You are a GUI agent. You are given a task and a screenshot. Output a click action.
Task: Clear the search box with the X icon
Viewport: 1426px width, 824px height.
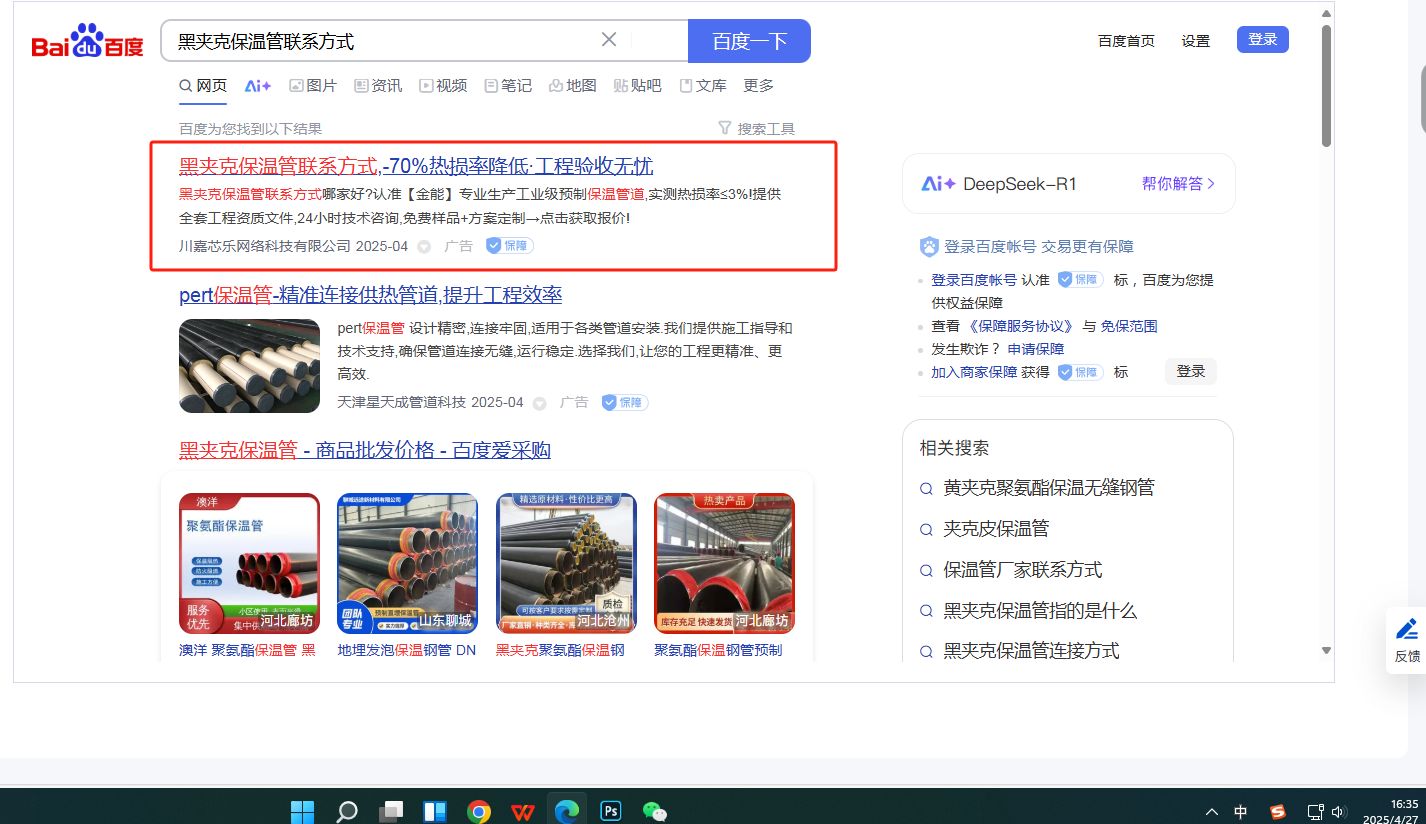[609, 40]
